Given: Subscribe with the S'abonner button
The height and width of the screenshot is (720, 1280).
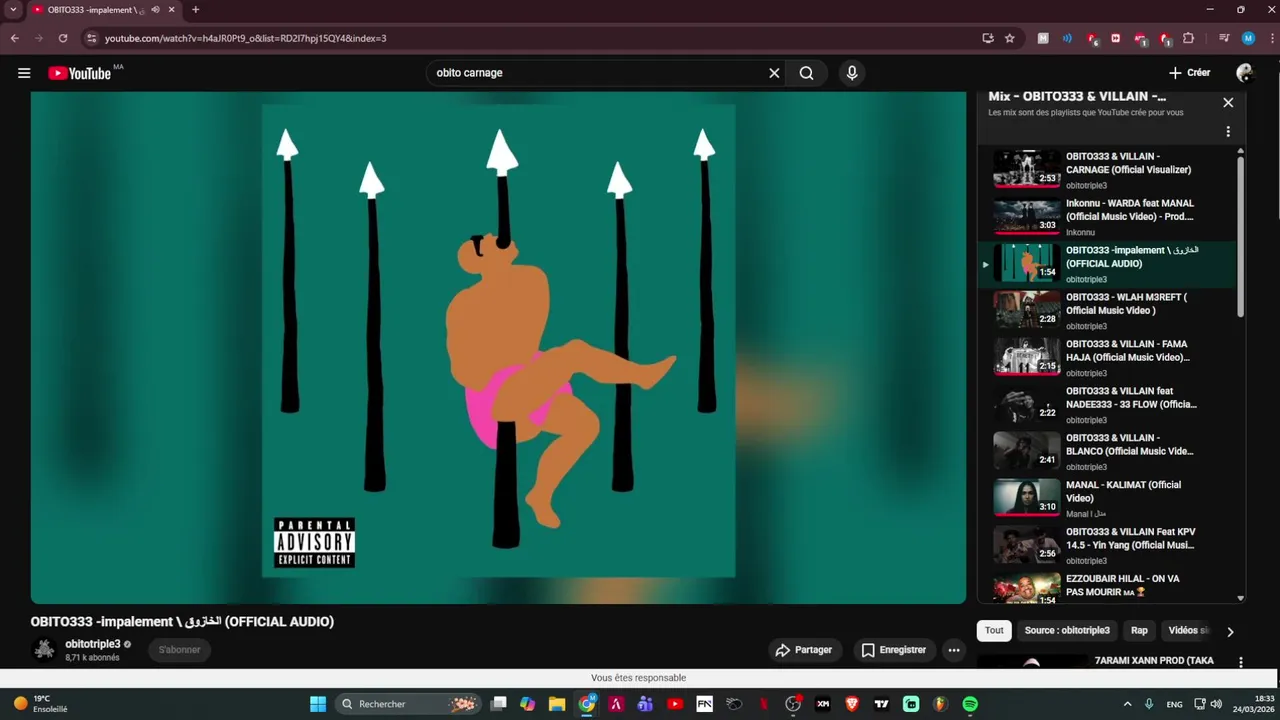Looking at the screenshot, I should [180, 650].
